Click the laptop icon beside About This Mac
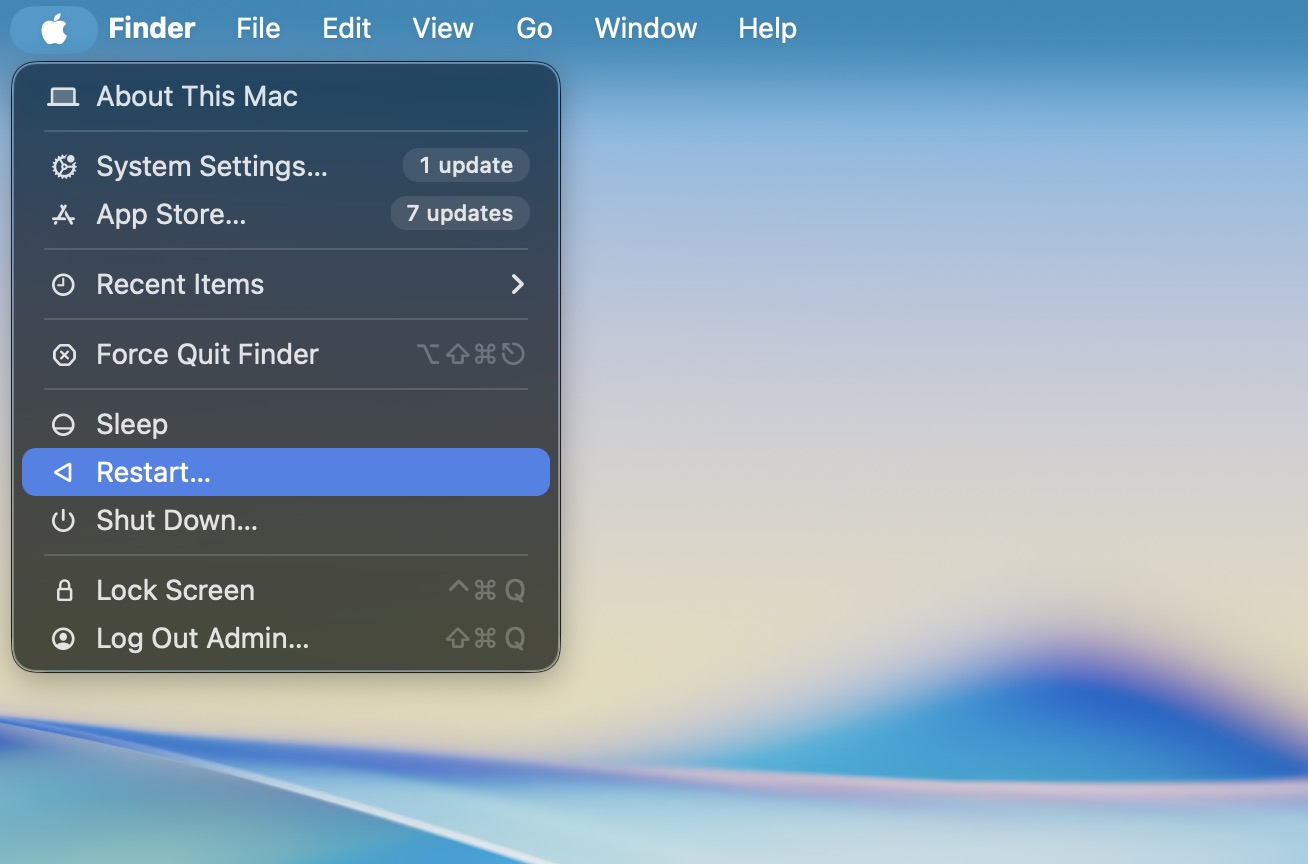 pyautogui.click(x=62, y=96)
